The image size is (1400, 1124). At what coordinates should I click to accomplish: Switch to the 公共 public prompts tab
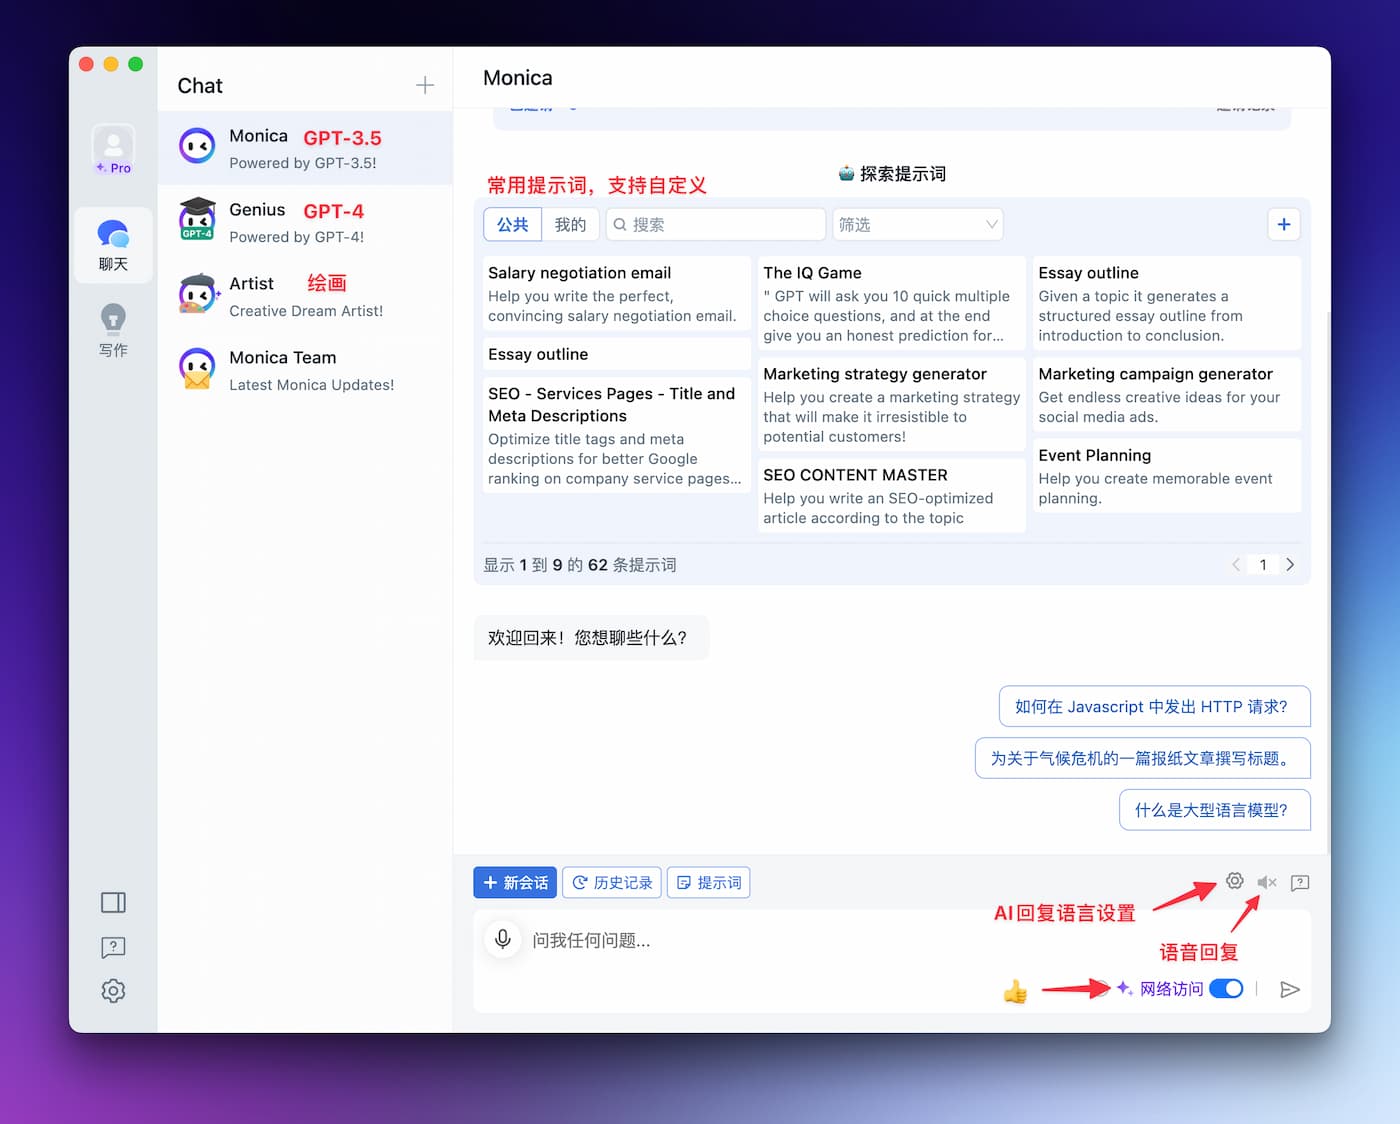click(513, 224)
